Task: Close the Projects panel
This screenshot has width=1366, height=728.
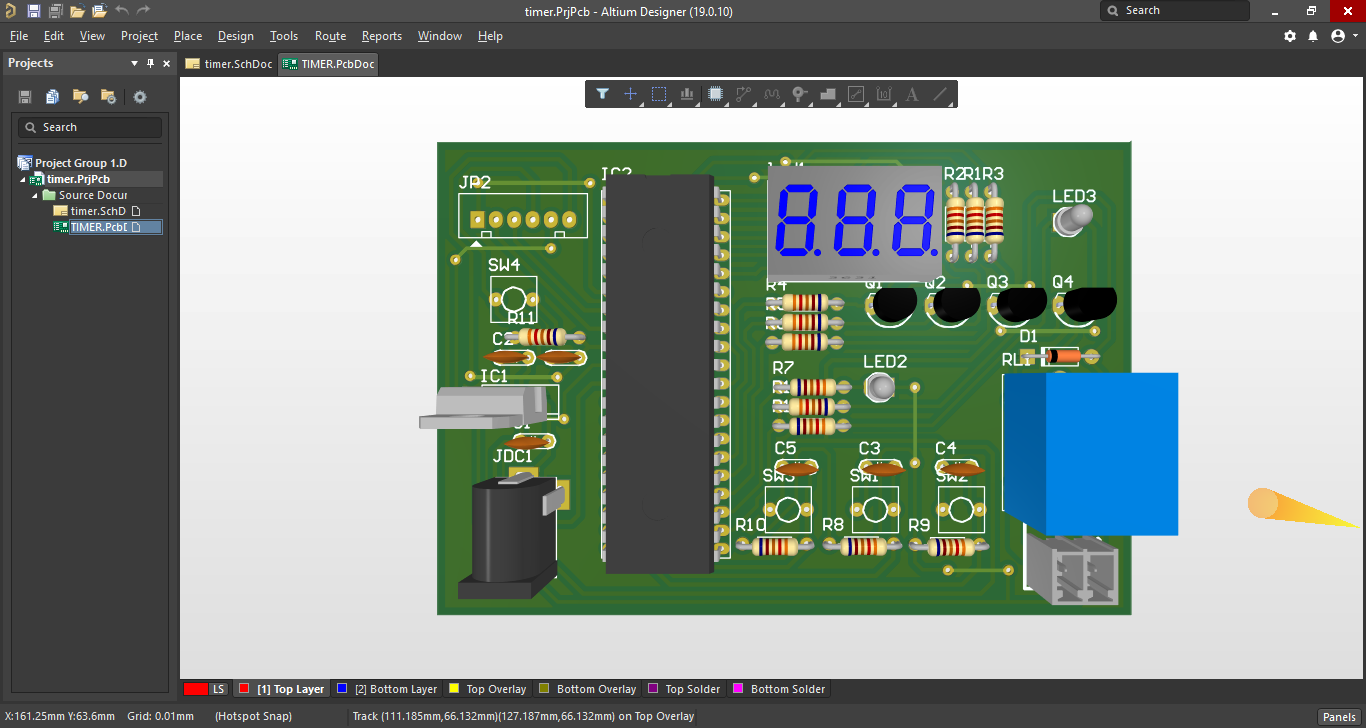Action: (165, 63)
